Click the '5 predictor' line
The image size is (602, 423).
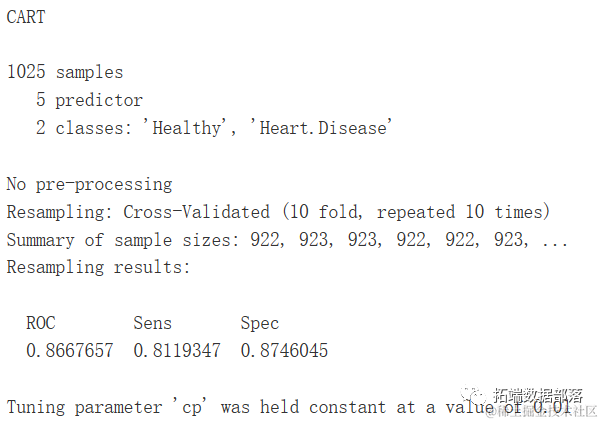(x=88, y=100)
